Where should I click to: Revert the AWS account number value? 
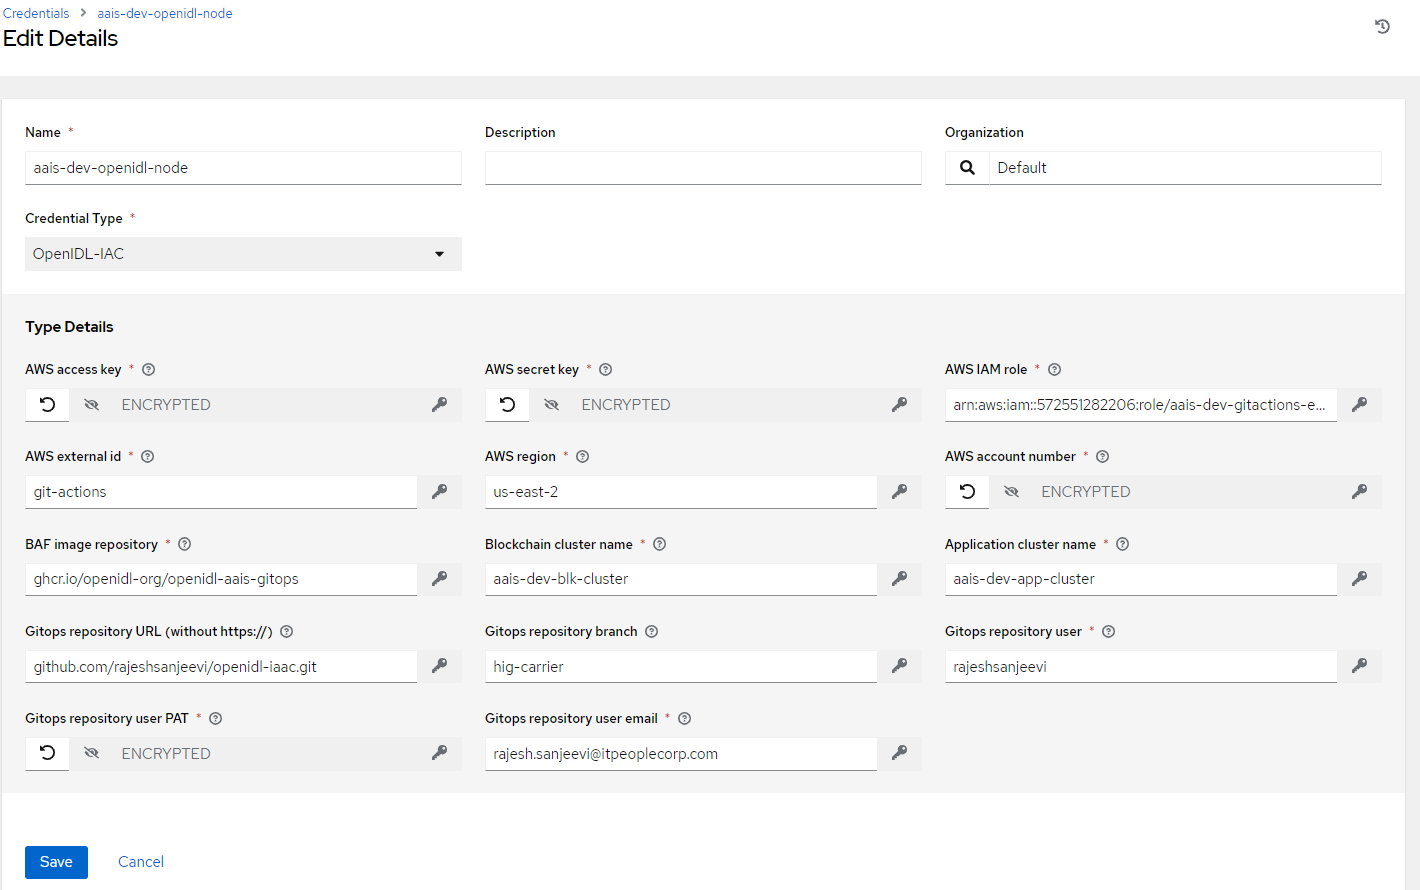pos(967,492)
